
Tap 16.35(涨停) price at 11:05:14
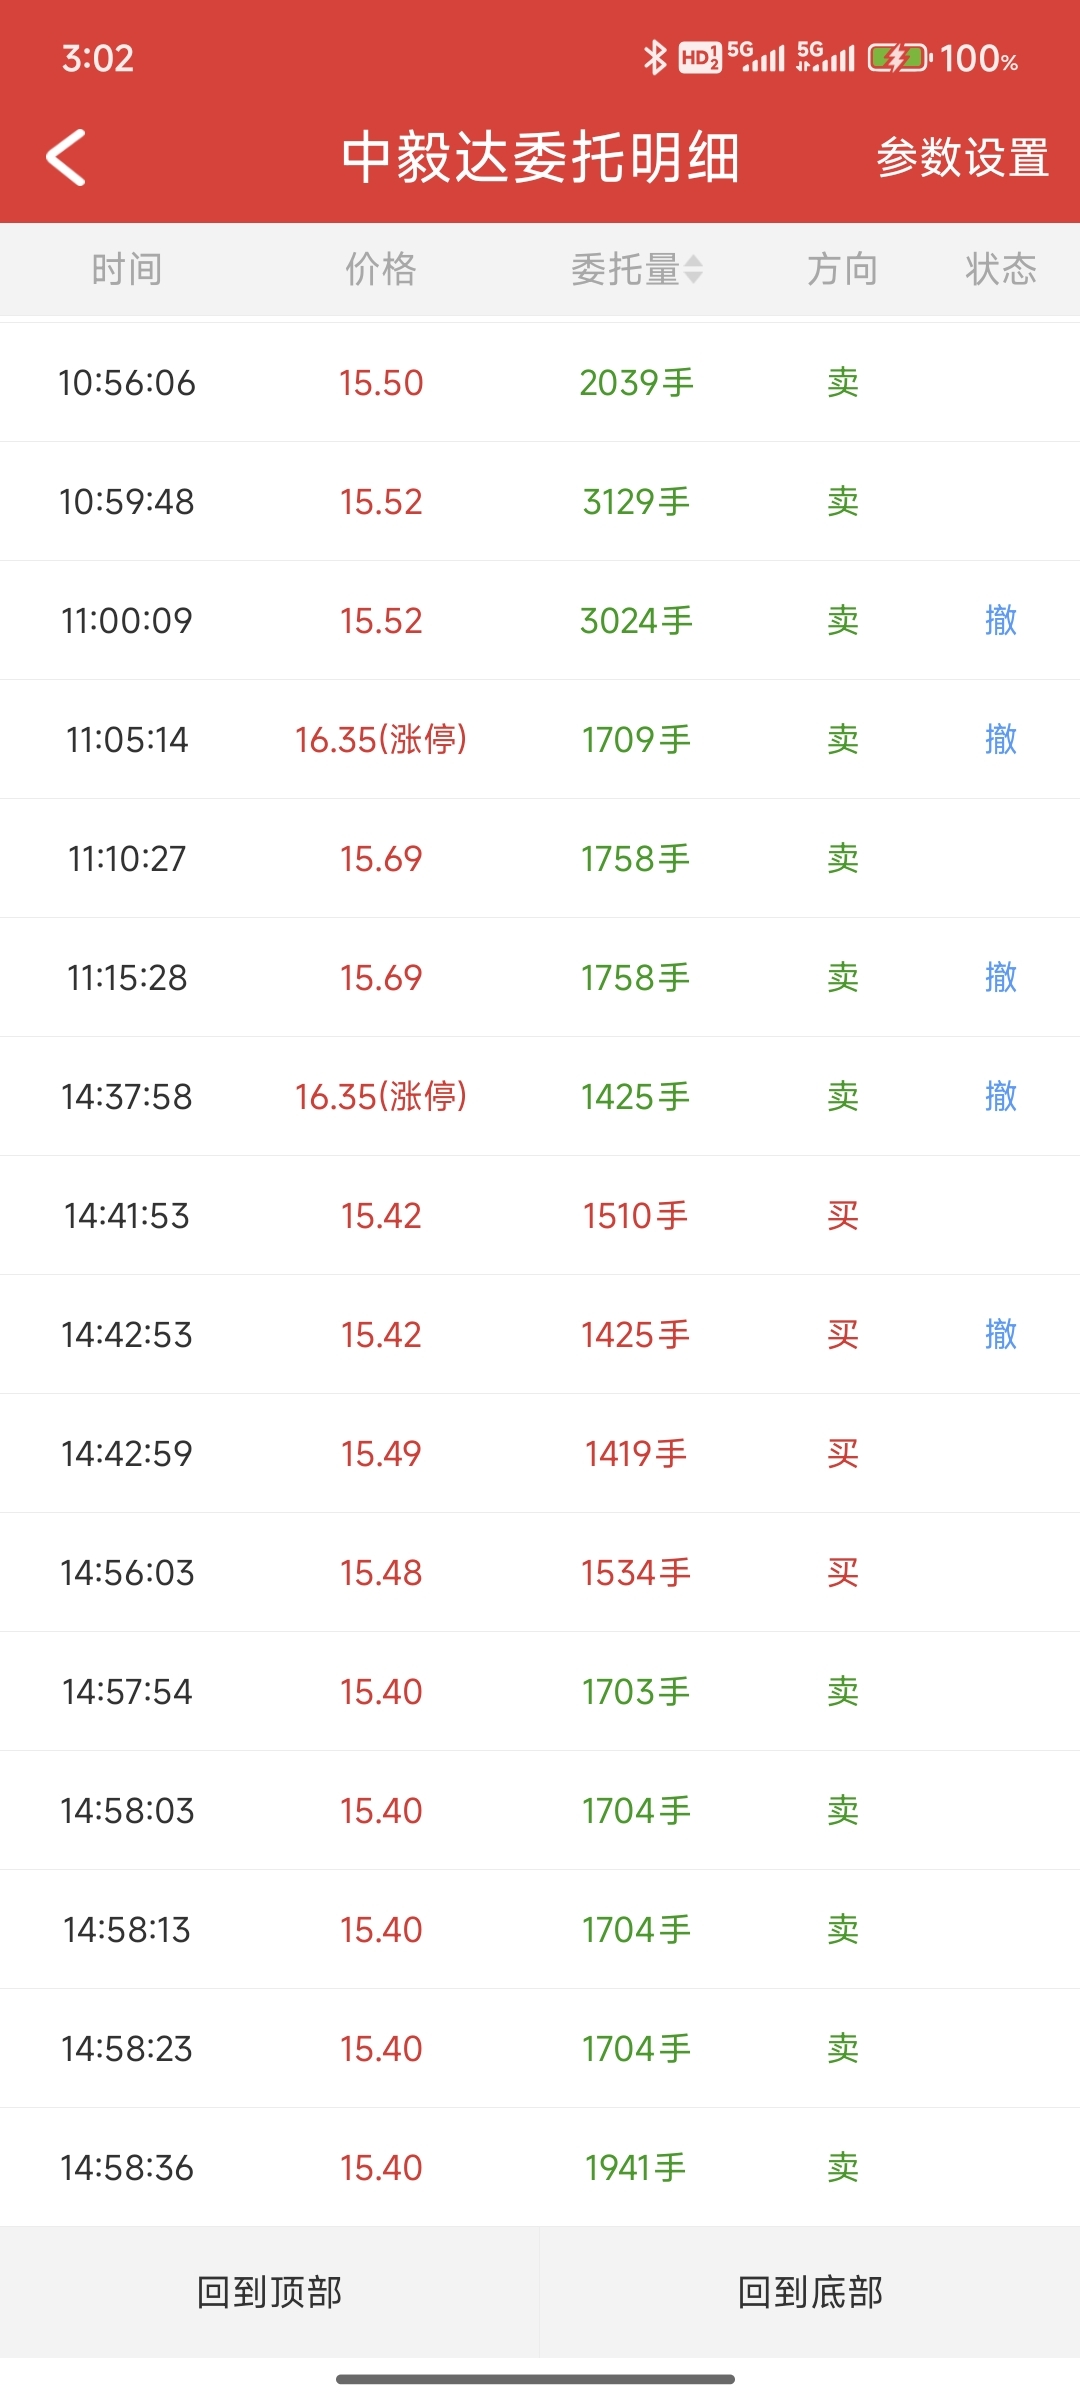[x=381, y=739]
